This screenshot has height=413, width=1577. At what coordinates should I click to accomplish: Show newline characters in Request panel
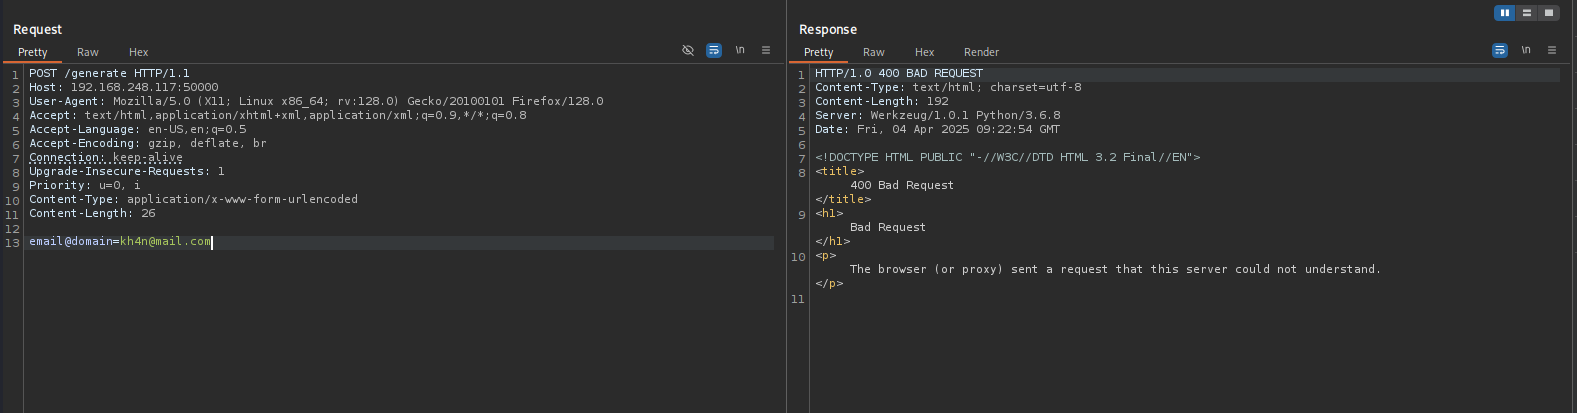[740, 50]
